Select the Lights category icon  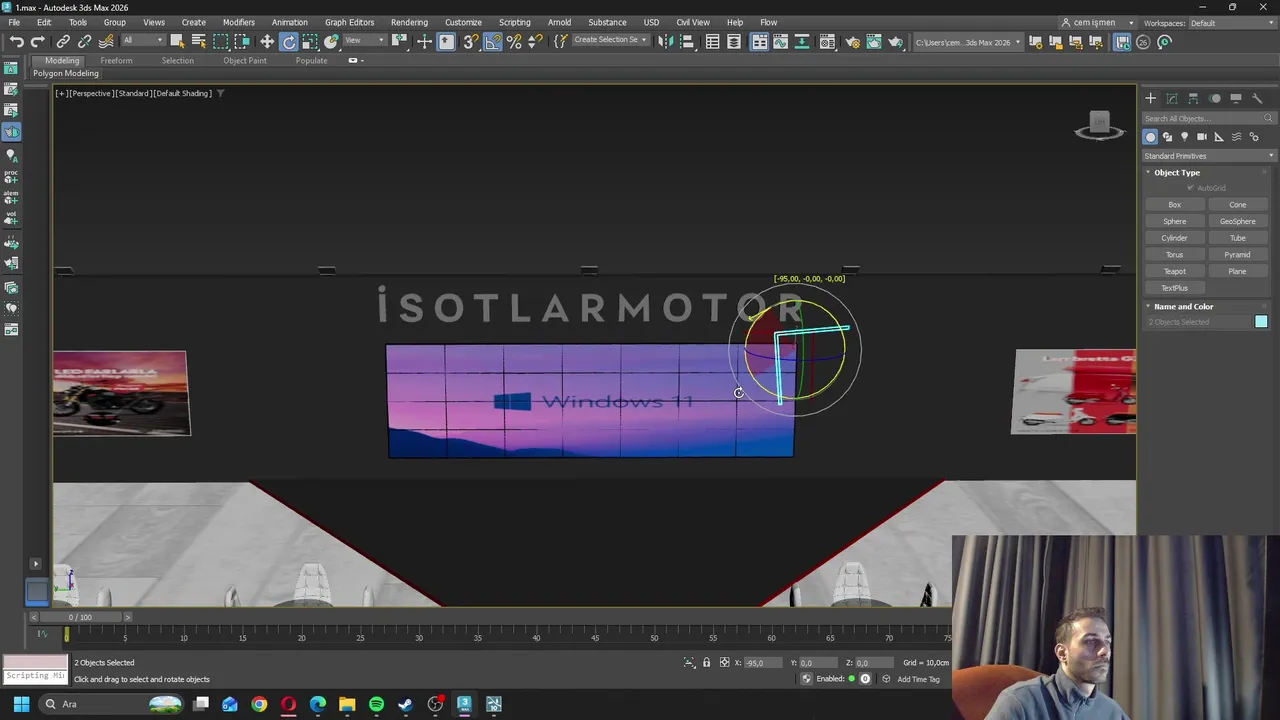(x=1185, y=137)
